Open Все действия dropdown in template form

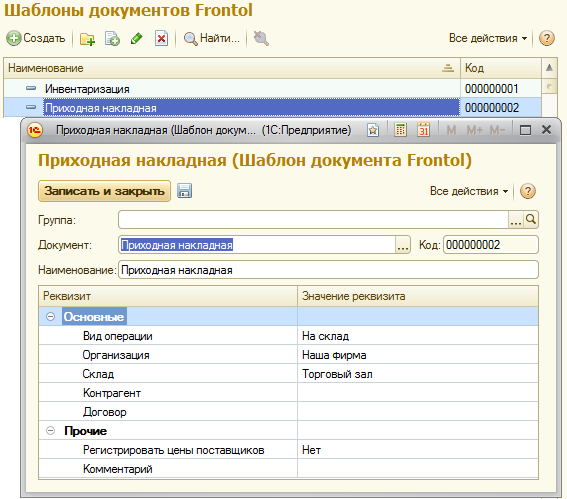469,191
